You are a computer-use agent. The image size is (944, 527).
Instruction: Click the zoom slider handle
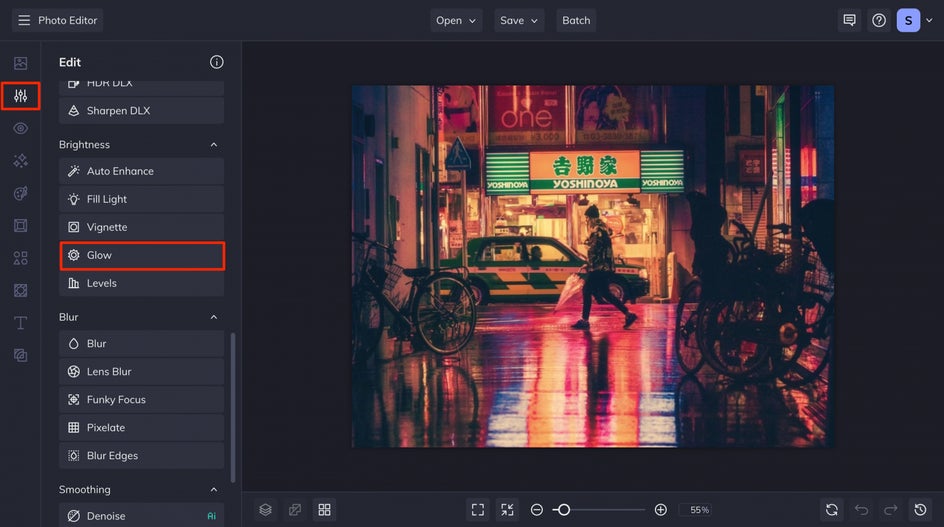[x=563, y=510]
